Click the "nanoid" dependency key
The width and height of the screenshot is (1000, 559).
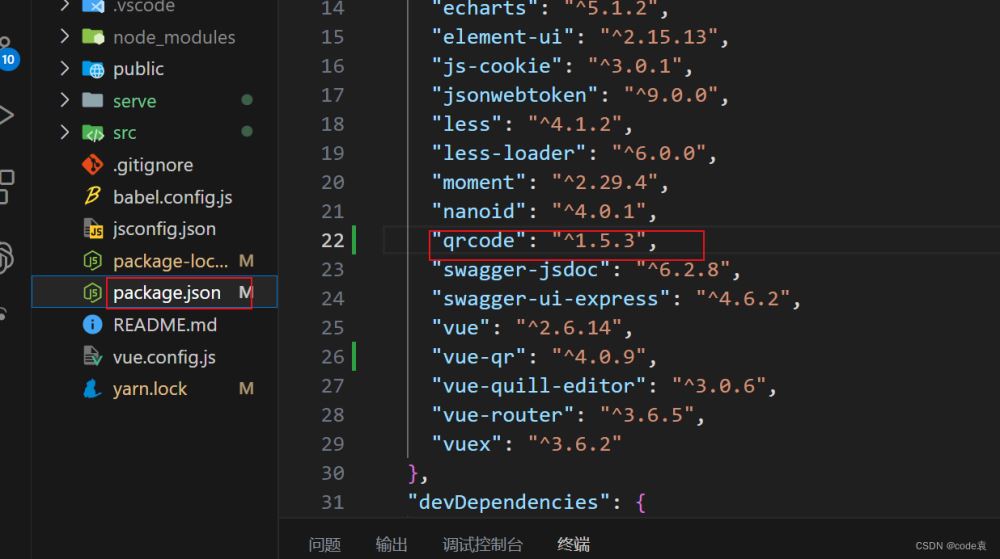479,211
